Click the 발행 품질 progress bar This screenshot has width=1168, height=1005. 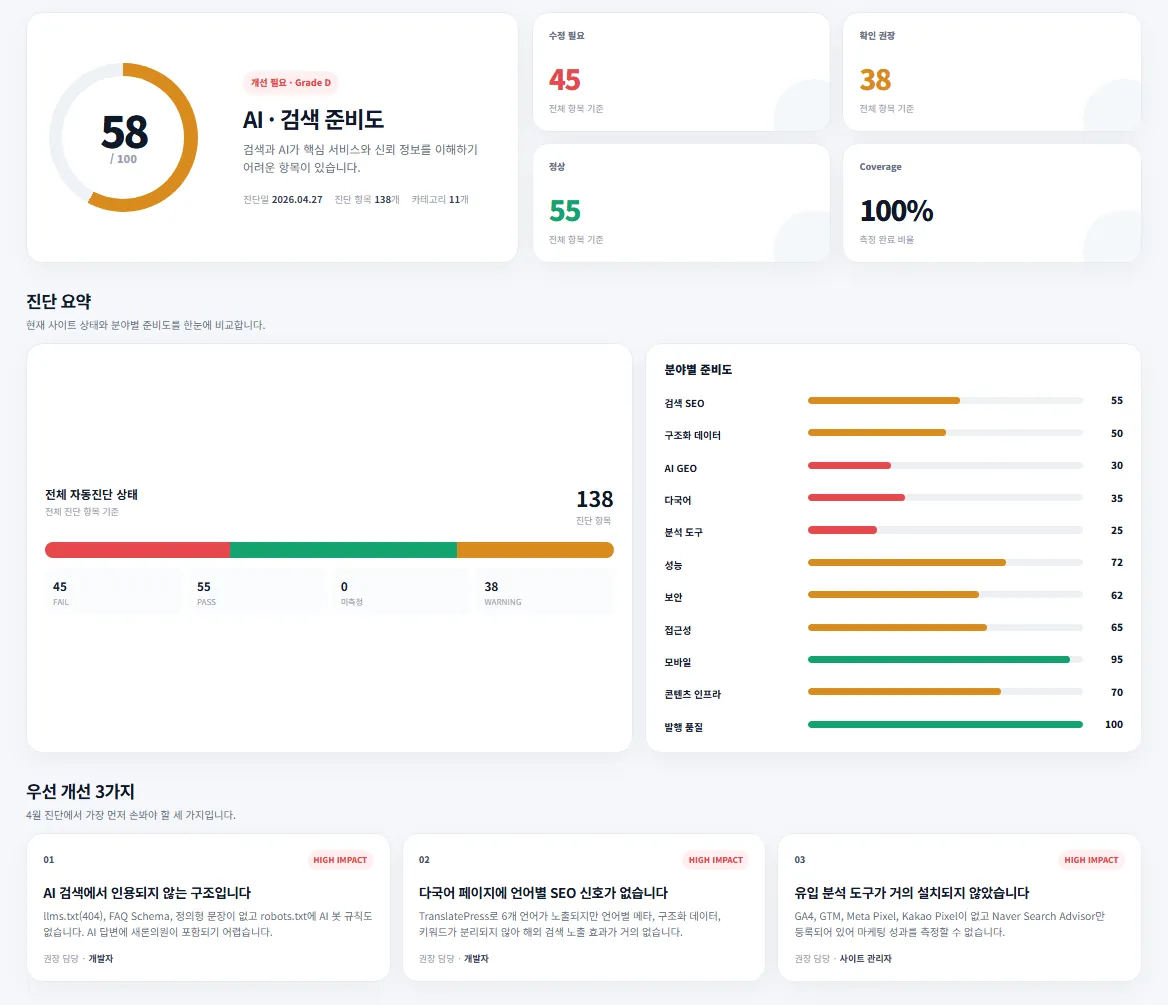click(x=945, y=724)
